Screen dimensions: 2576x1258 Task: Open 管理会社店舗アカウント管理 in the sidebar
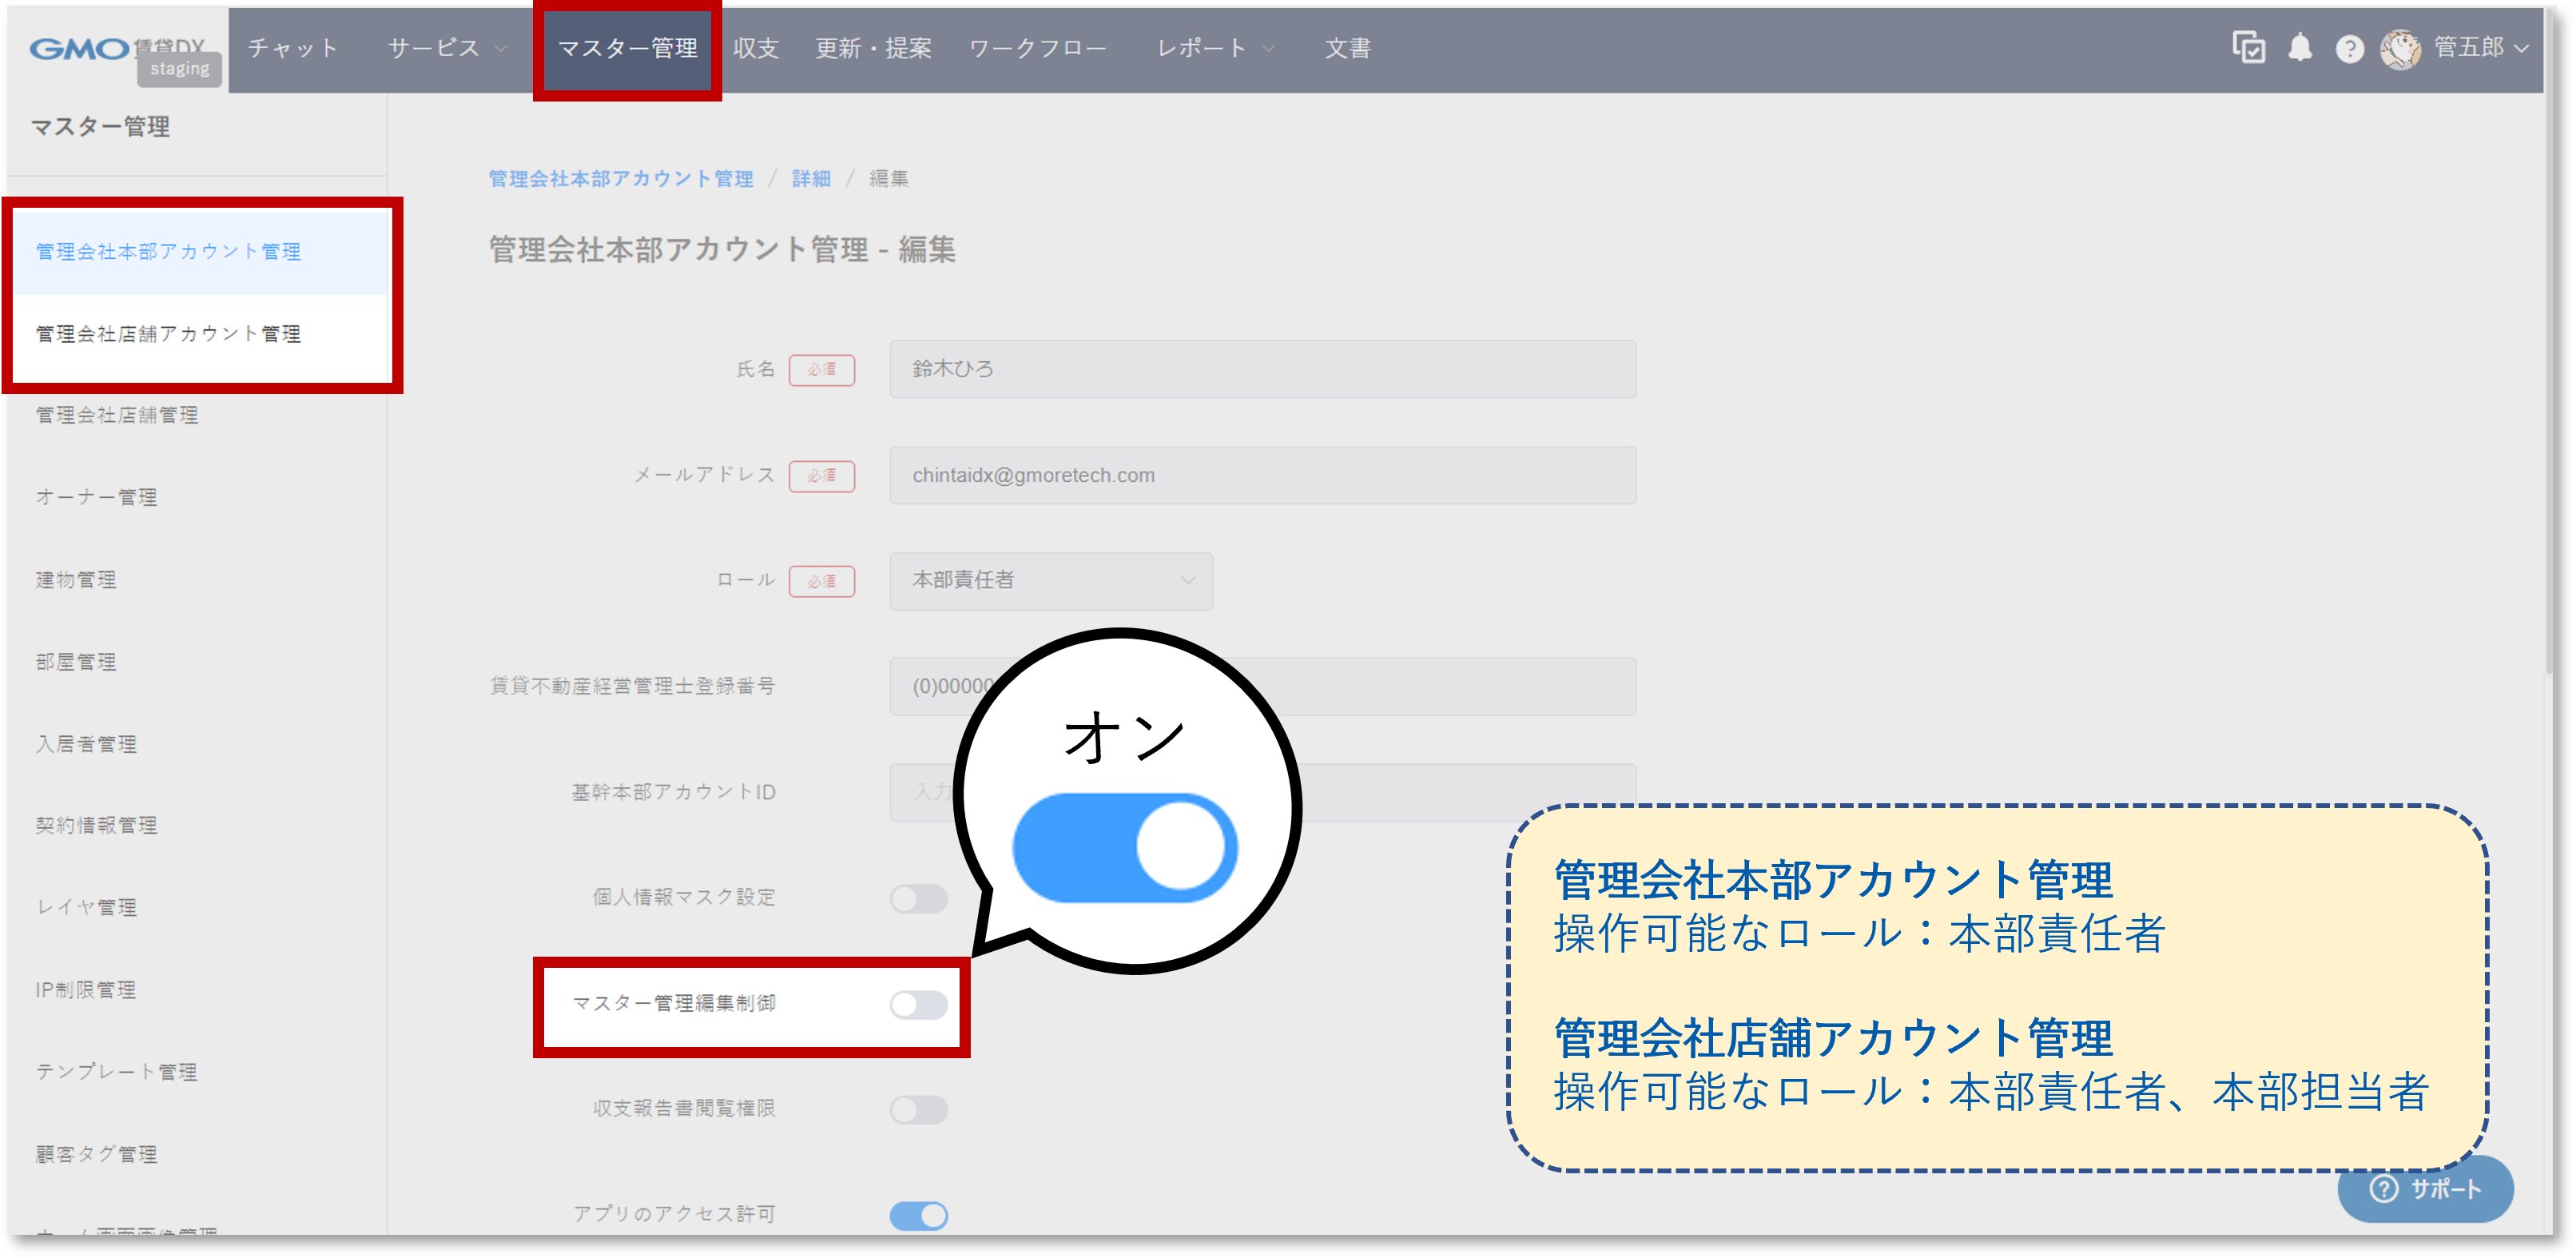pyautogui.click(x=168, y=334)
